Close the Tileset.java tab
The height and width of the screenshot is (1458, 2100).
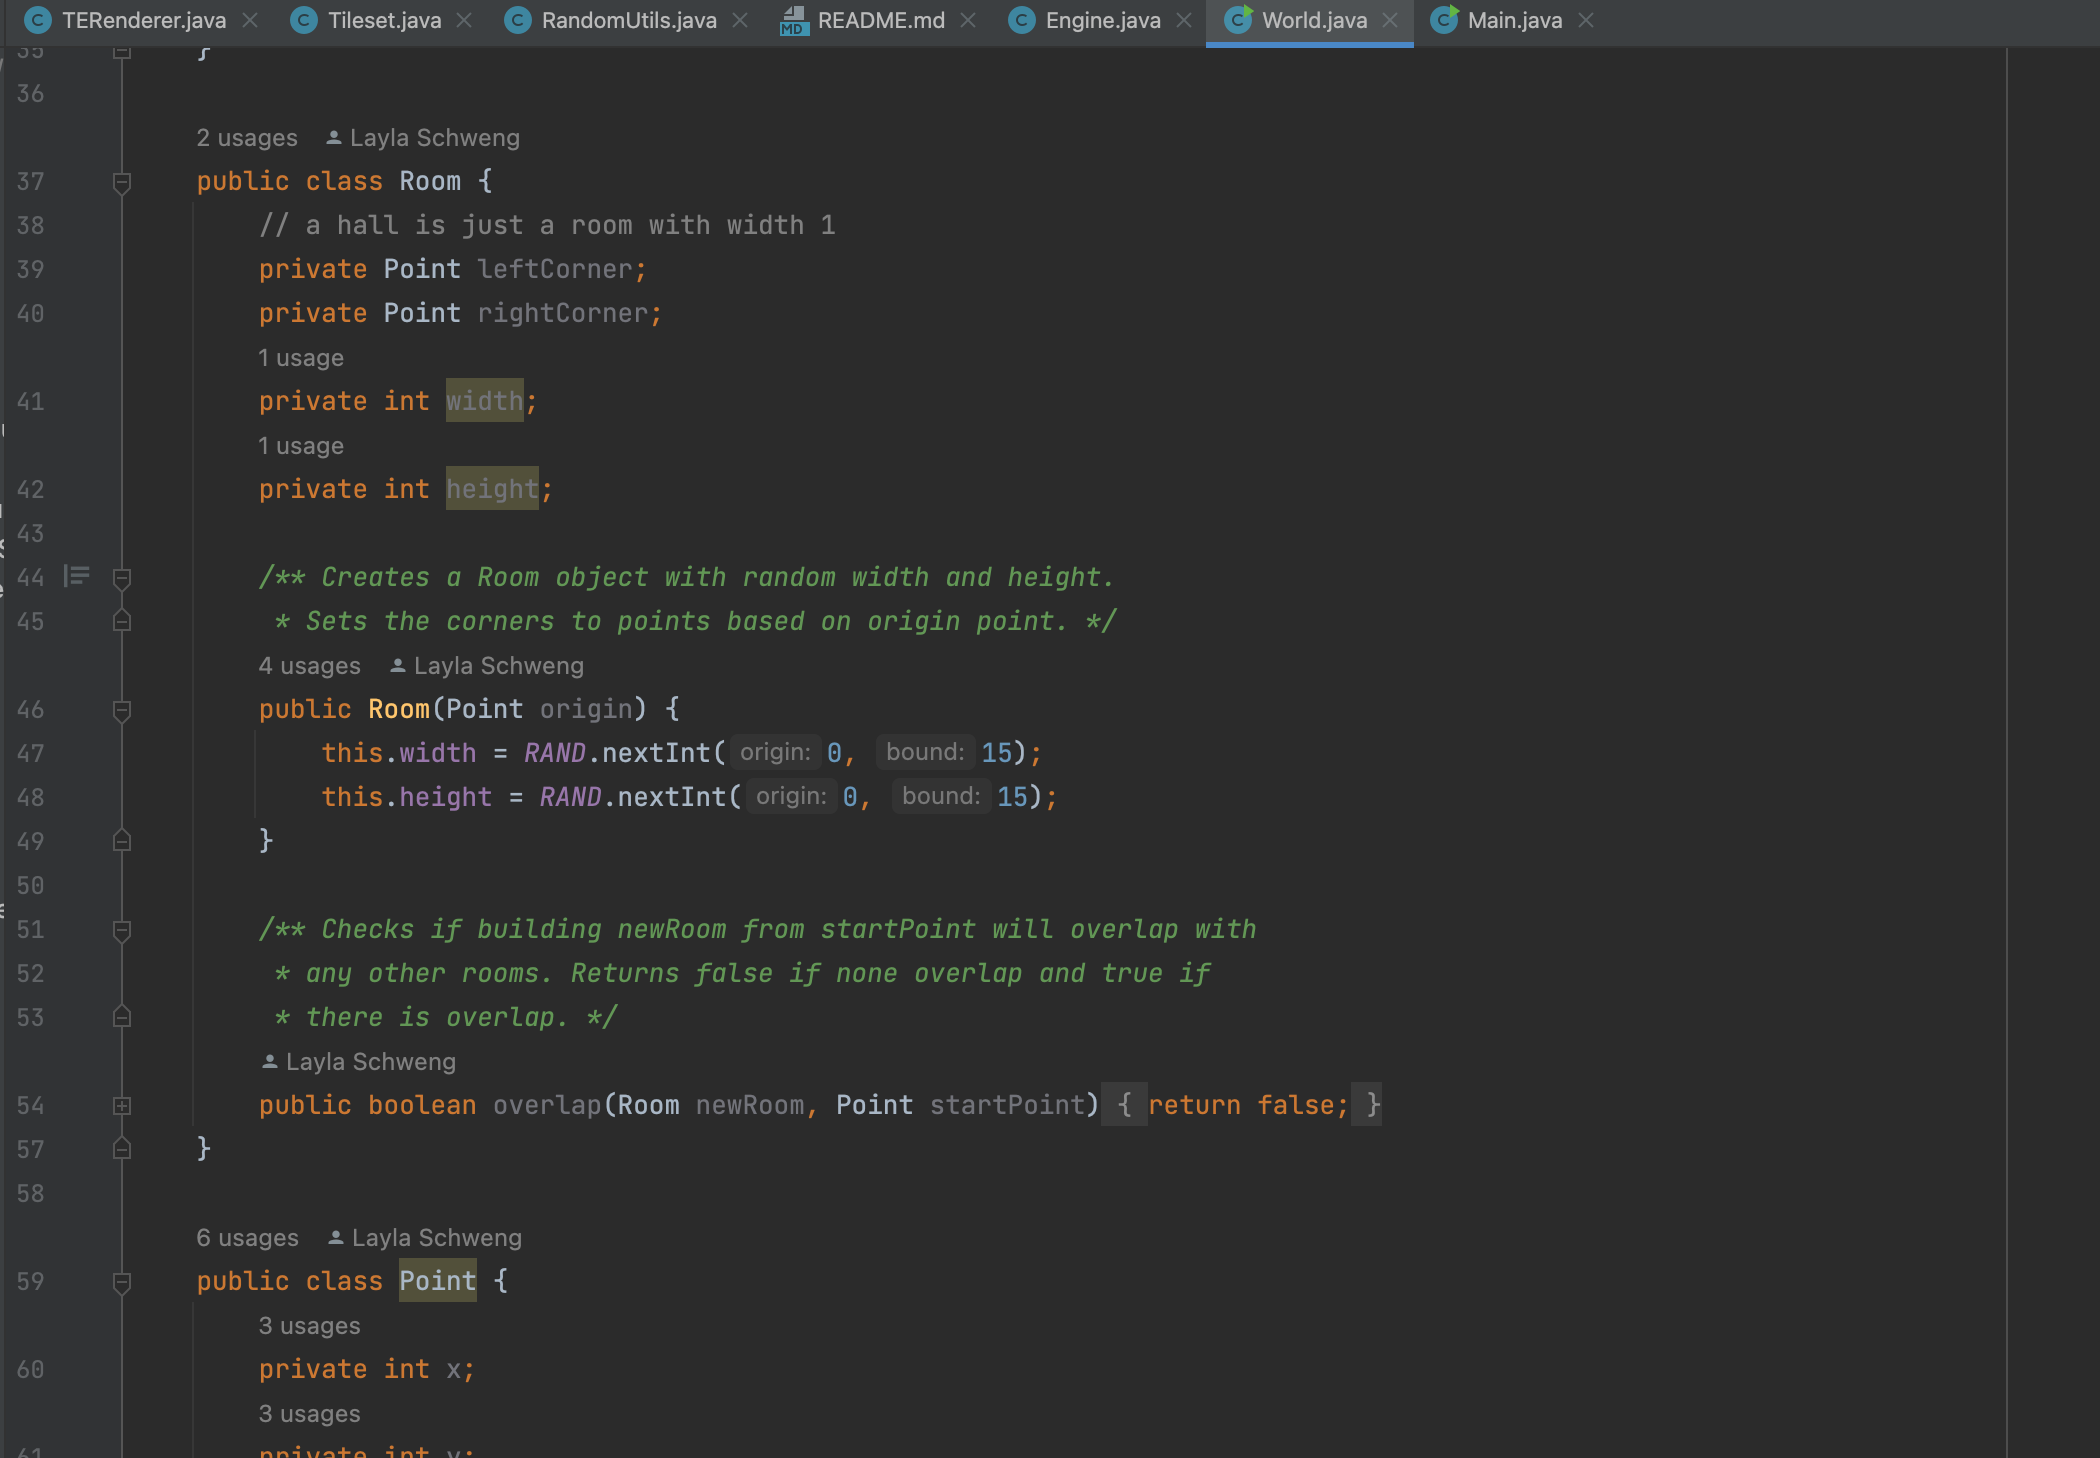(x=464, y=20)
